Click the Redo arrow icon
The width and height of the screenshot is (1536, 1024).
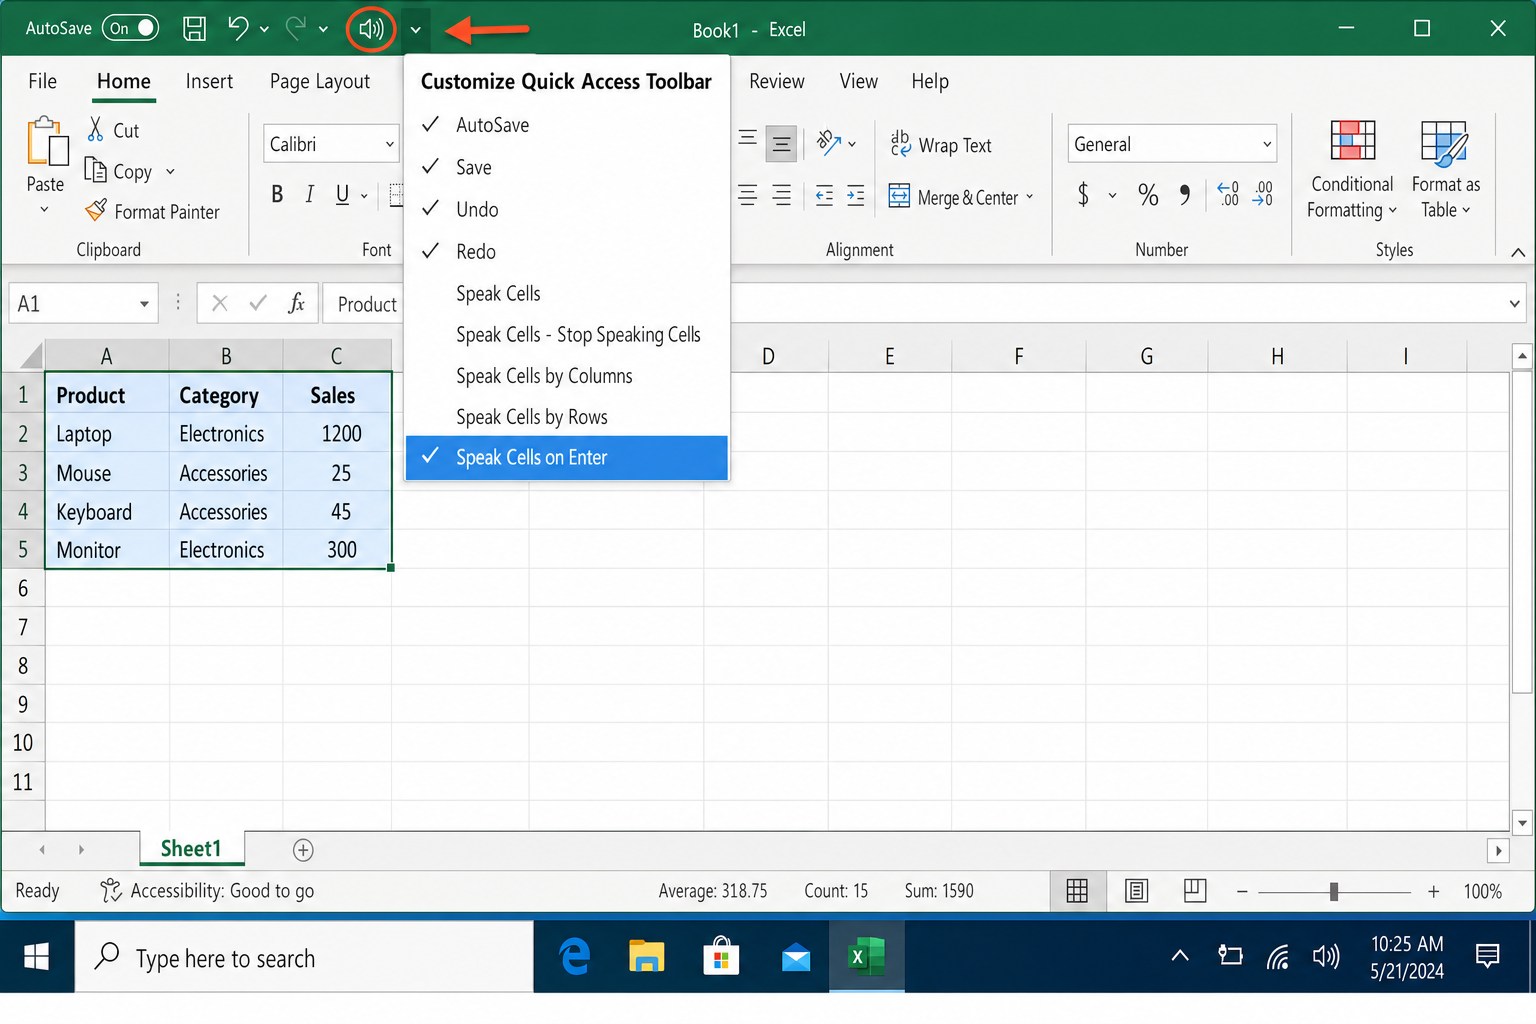click(296, 28)
